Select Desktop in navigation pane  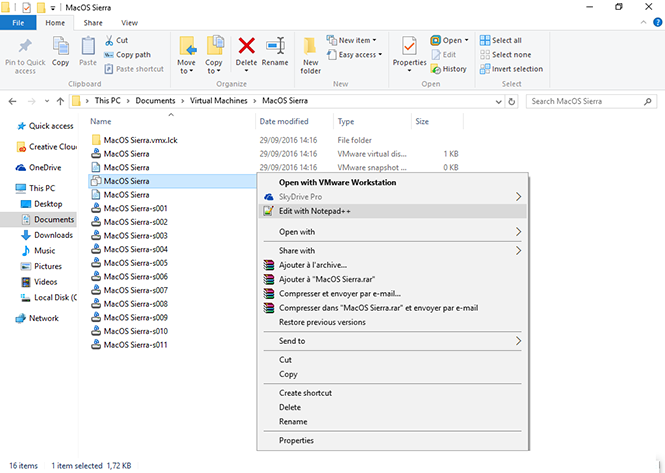[42, 204]
